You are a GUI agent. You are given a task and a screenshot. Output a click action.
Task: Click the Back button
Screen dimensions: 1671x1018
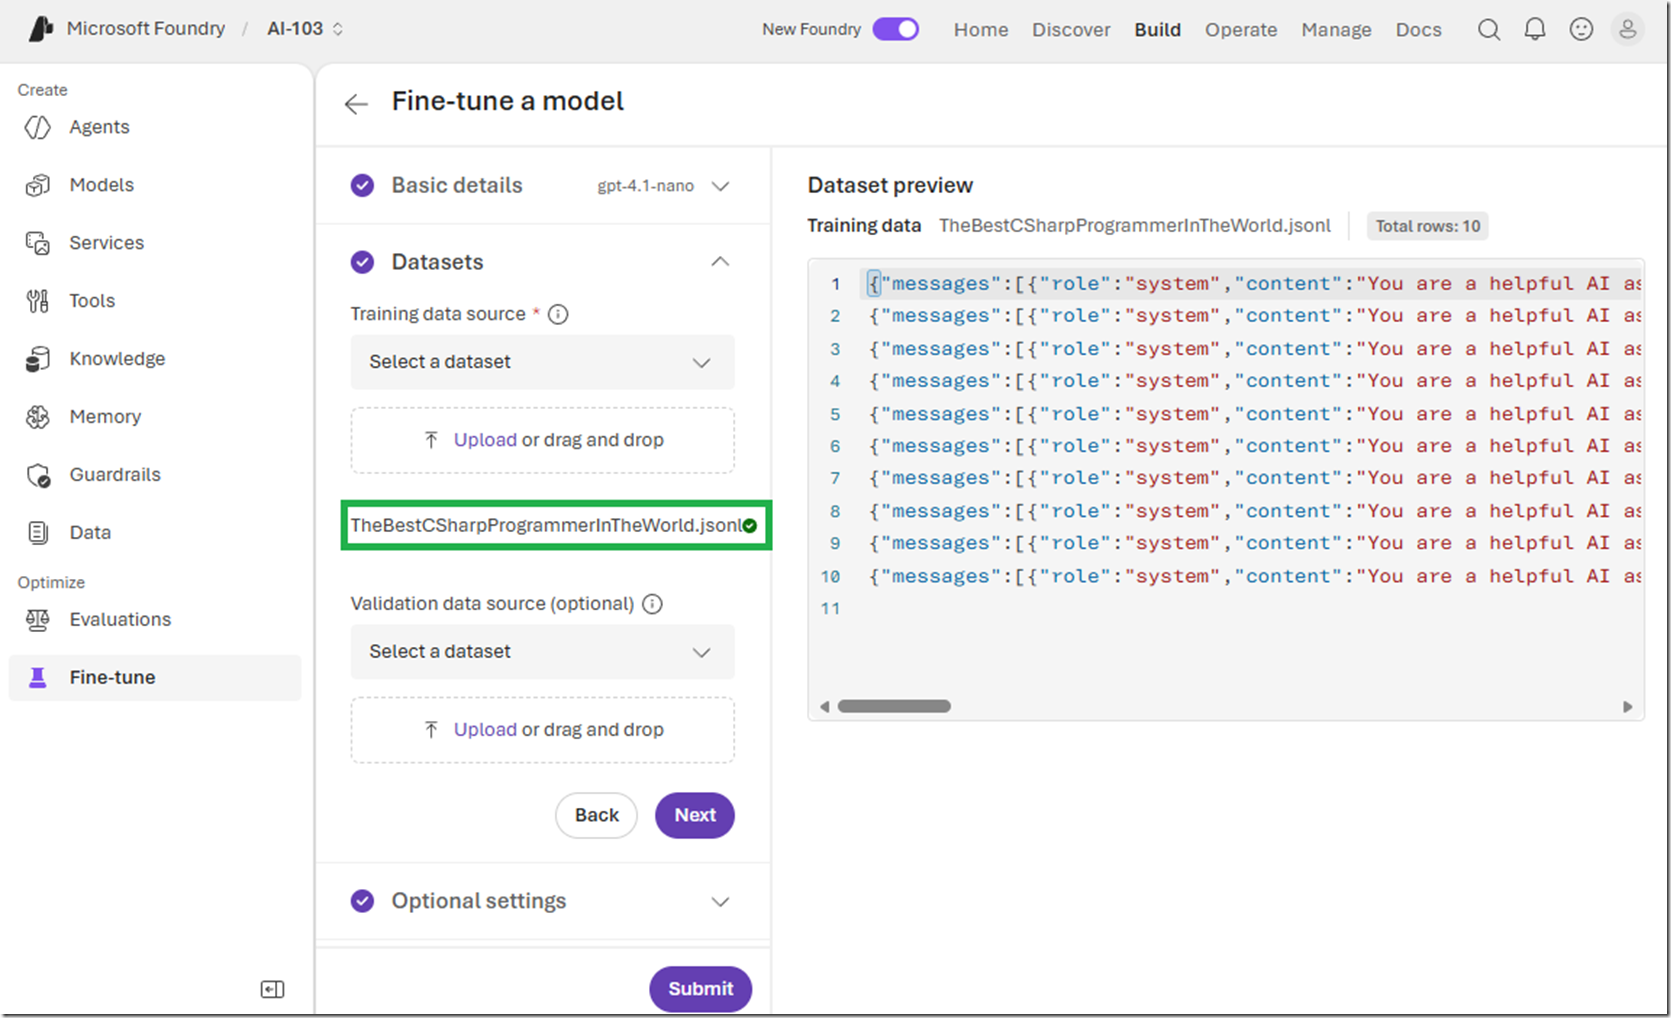click(x=596, y=815)
